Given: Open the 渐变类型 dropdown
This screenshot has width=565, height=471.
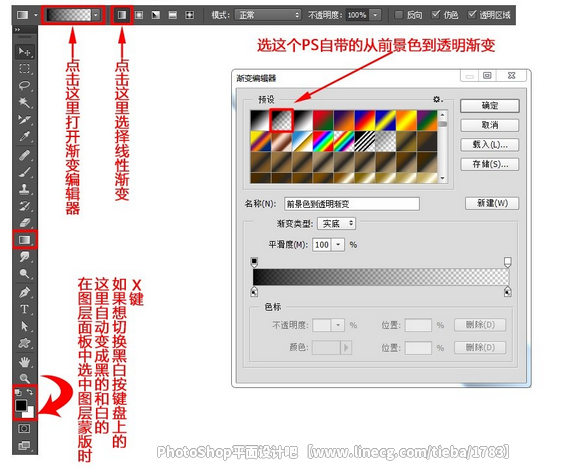Looking at the screenshot, I should pyautogui.click(x=337, y=224).
